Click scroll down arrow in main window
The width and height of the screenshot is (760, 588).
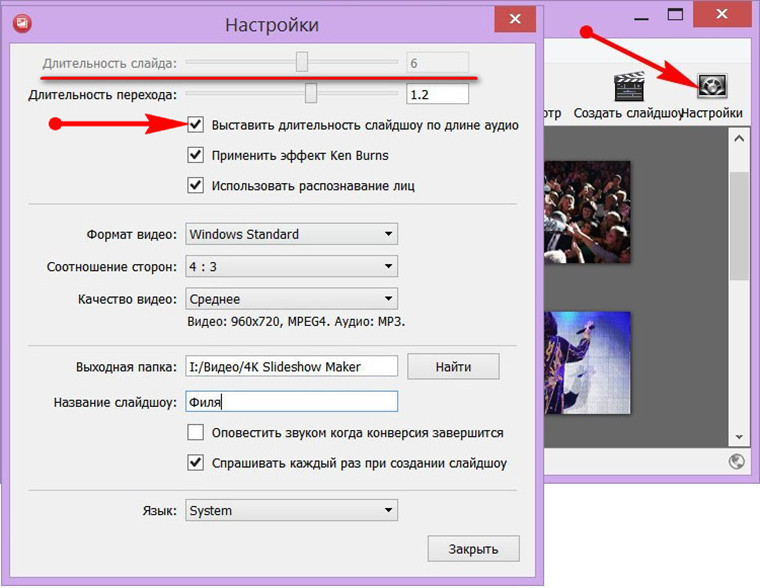(x=739, y=437)
